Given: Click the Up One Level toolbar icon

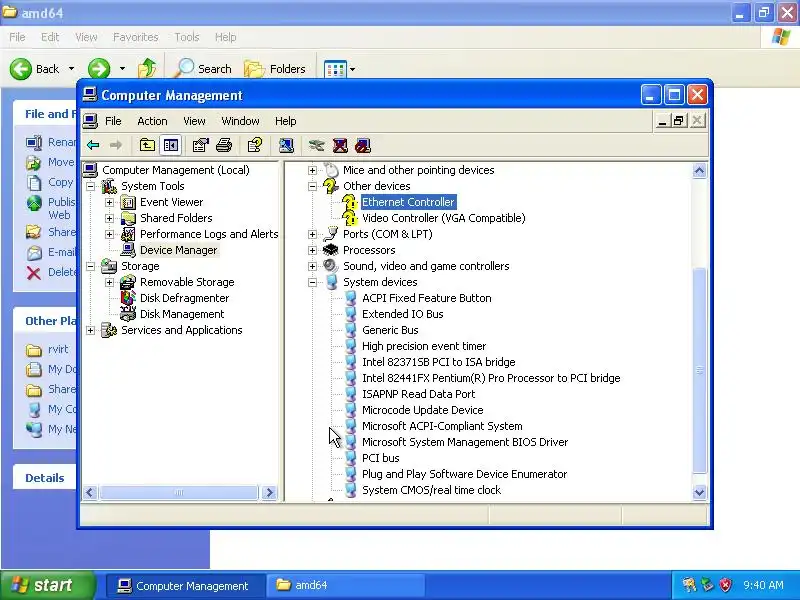Looking at the screenshot, I should [147, 145].
